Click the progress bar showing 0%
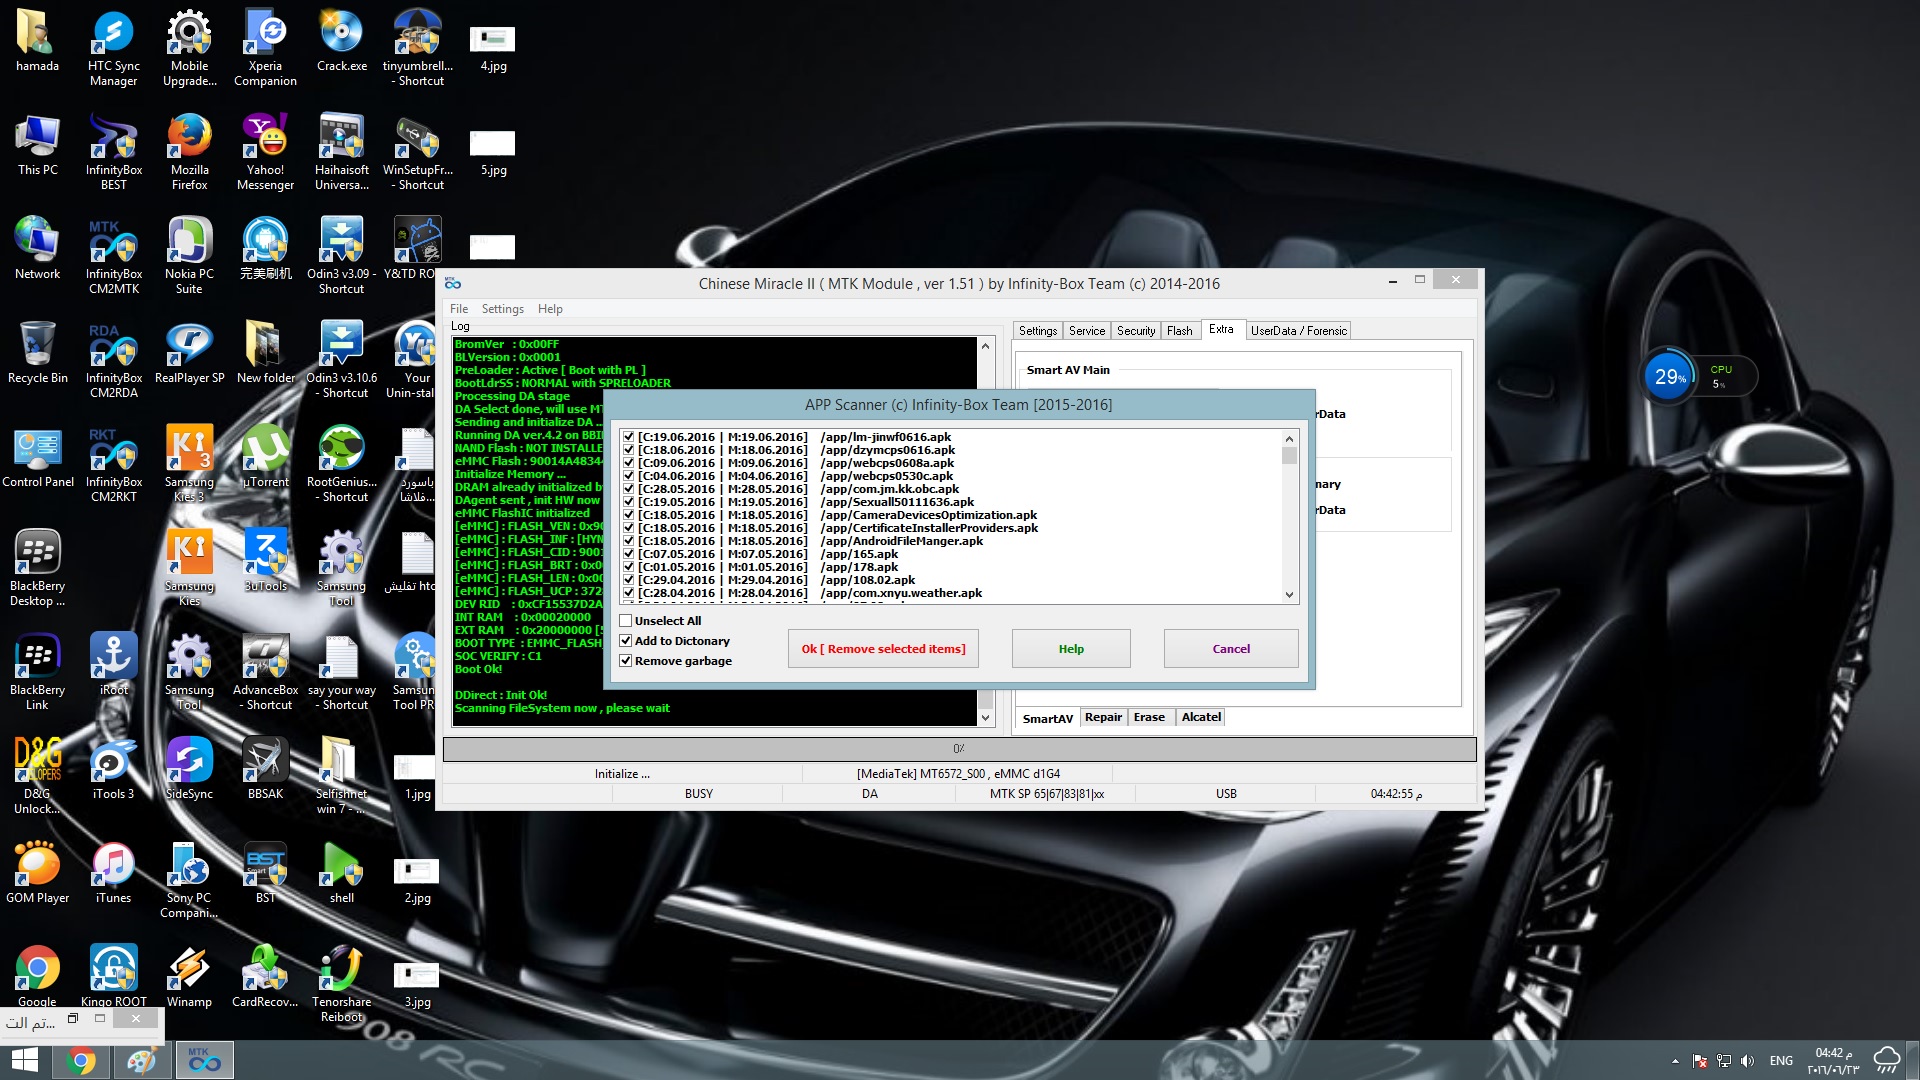1920x1080 pixels. [959, 749]
